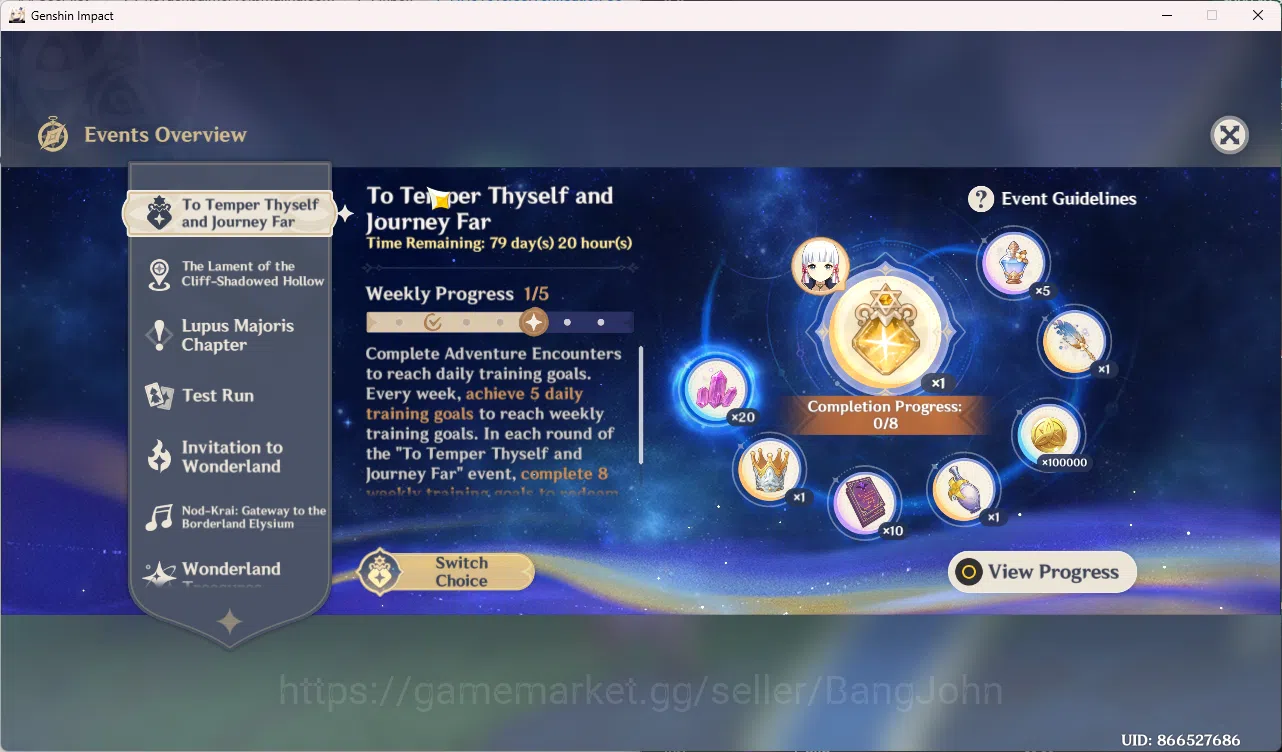Image resolution: width=1282 pixels, height=752 pixels.
Task: Click the View Progress button
Action: [1042, 572]
